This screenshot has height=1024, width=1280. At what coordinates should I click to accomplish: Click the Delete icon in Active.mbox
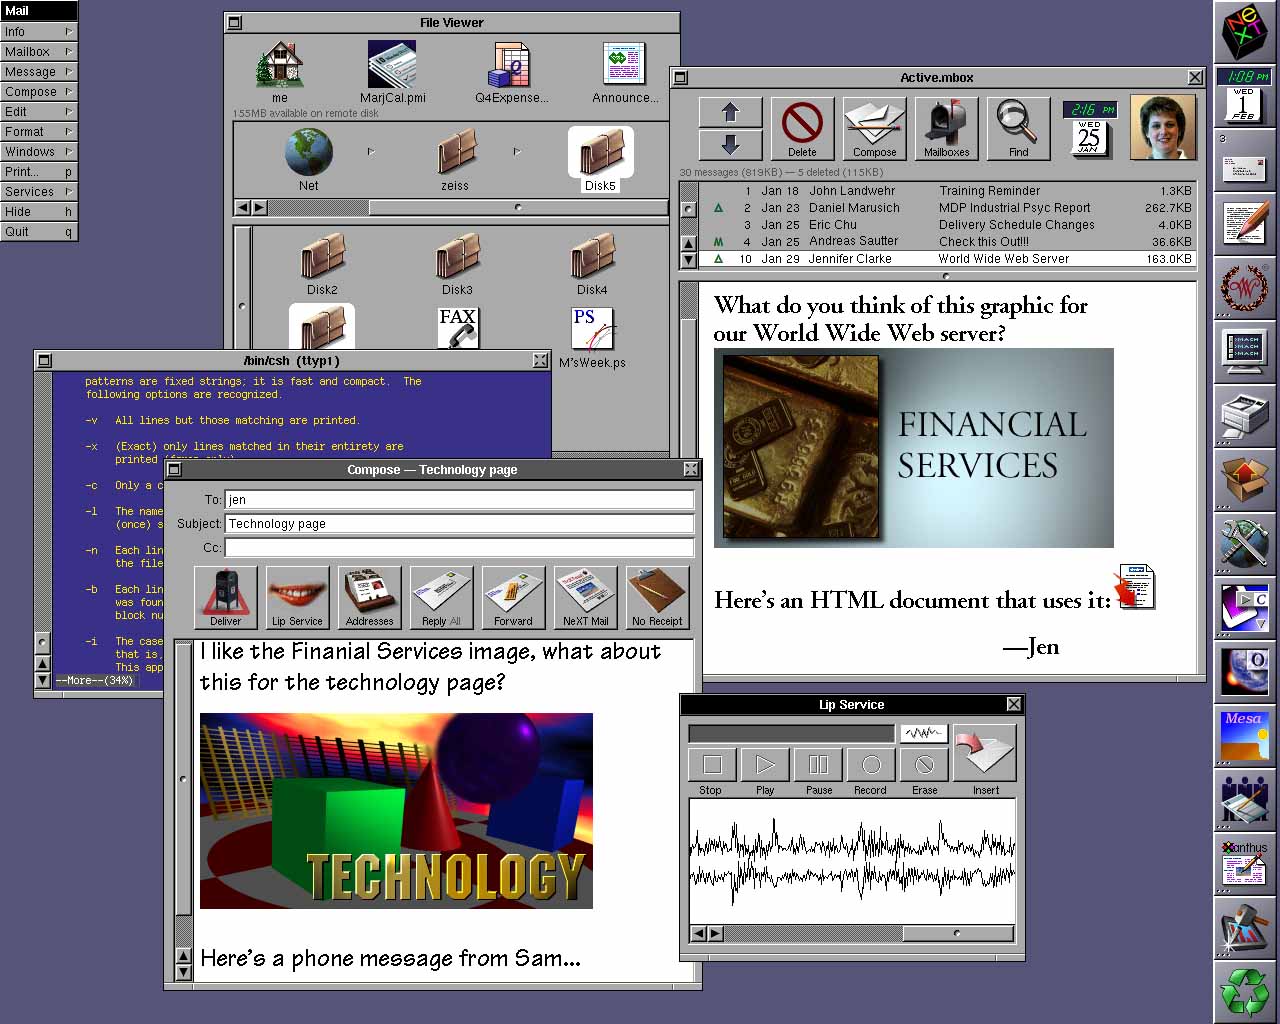[x=802, y=128]
